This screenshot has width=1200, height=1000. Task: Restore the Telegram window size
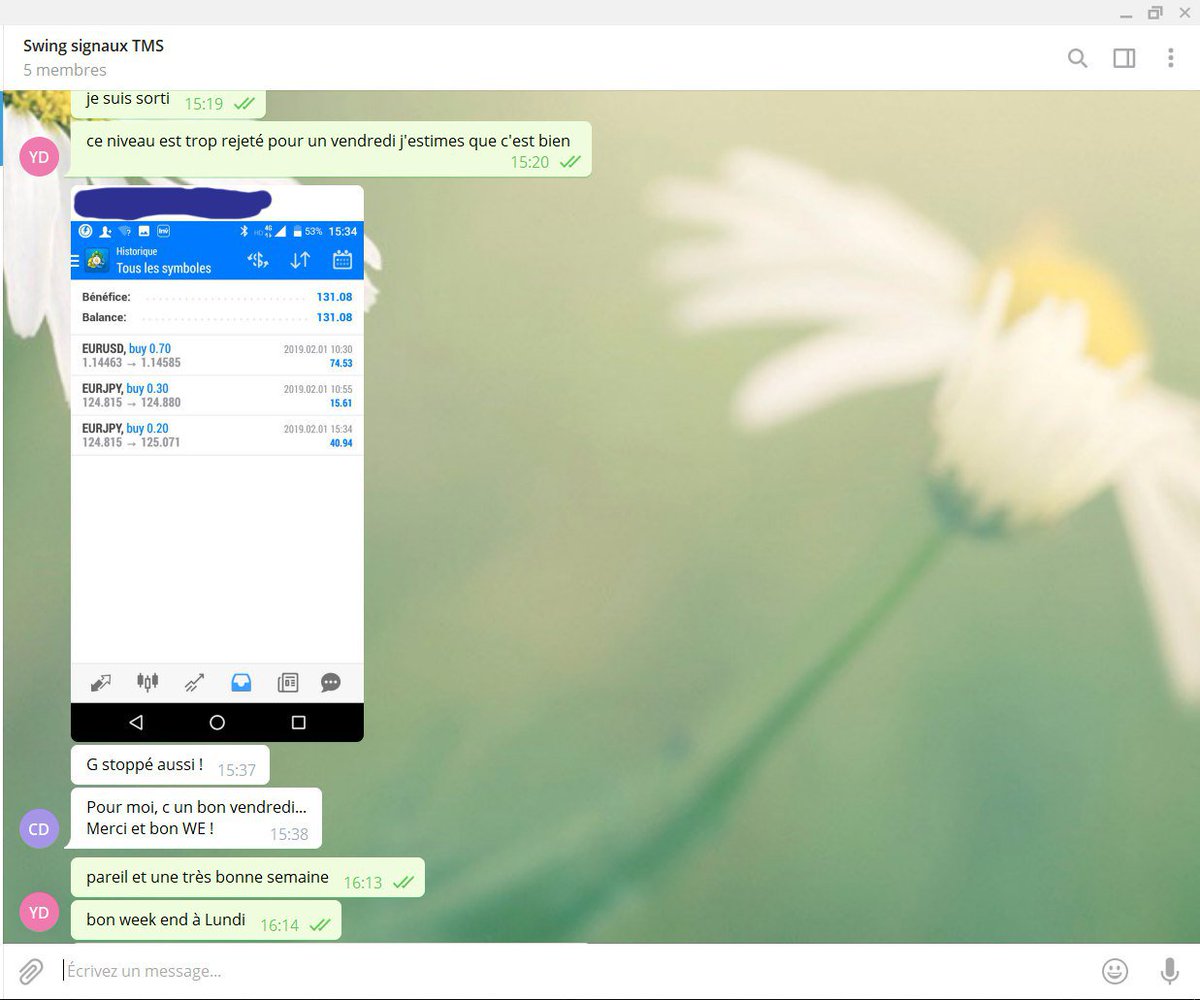tap(1155, 12)
